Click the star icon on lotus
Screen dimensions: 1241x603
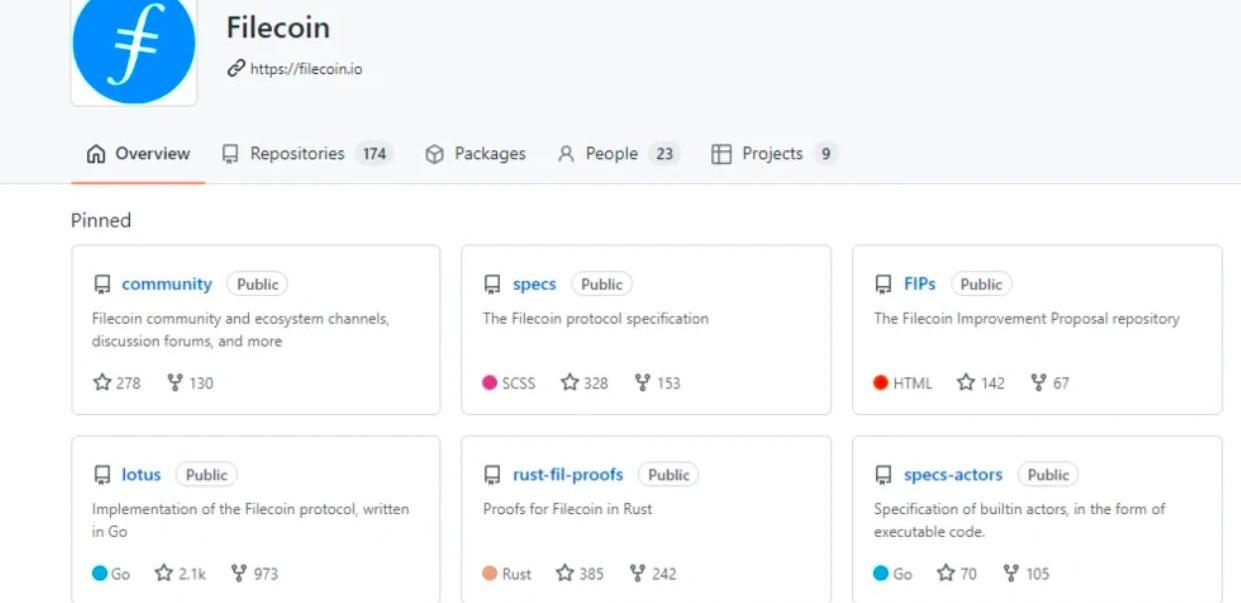coord(164,574)
